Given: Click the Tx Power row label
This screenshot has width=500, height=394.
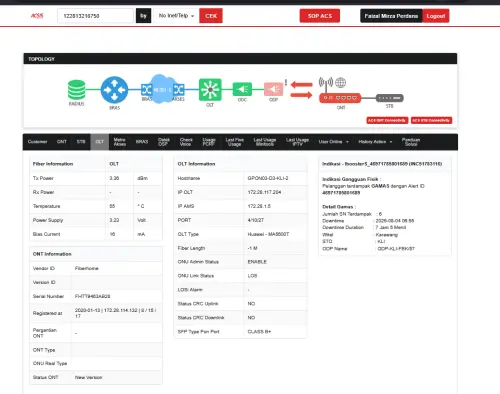Looking at the screenshot, I should [x=43, y=178].
